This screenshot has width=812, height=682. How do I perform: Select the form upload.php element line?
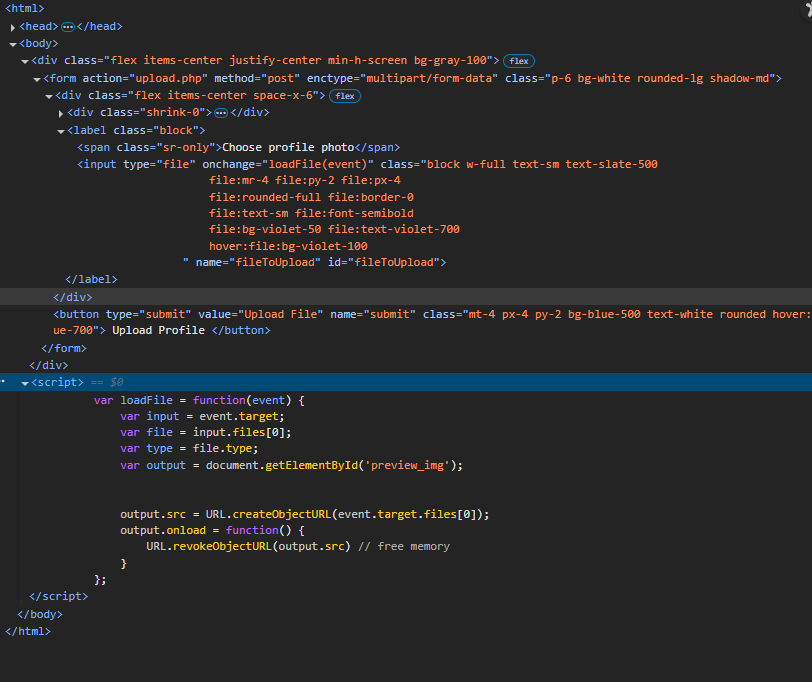[x=412, y=78]
